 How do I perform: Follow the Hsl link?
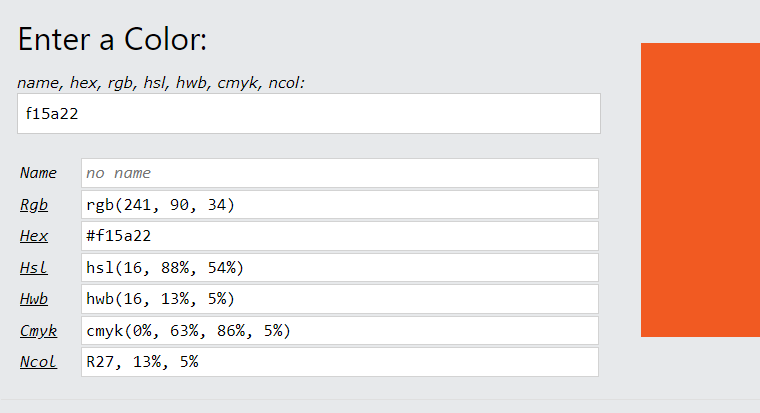coord(33,268)
